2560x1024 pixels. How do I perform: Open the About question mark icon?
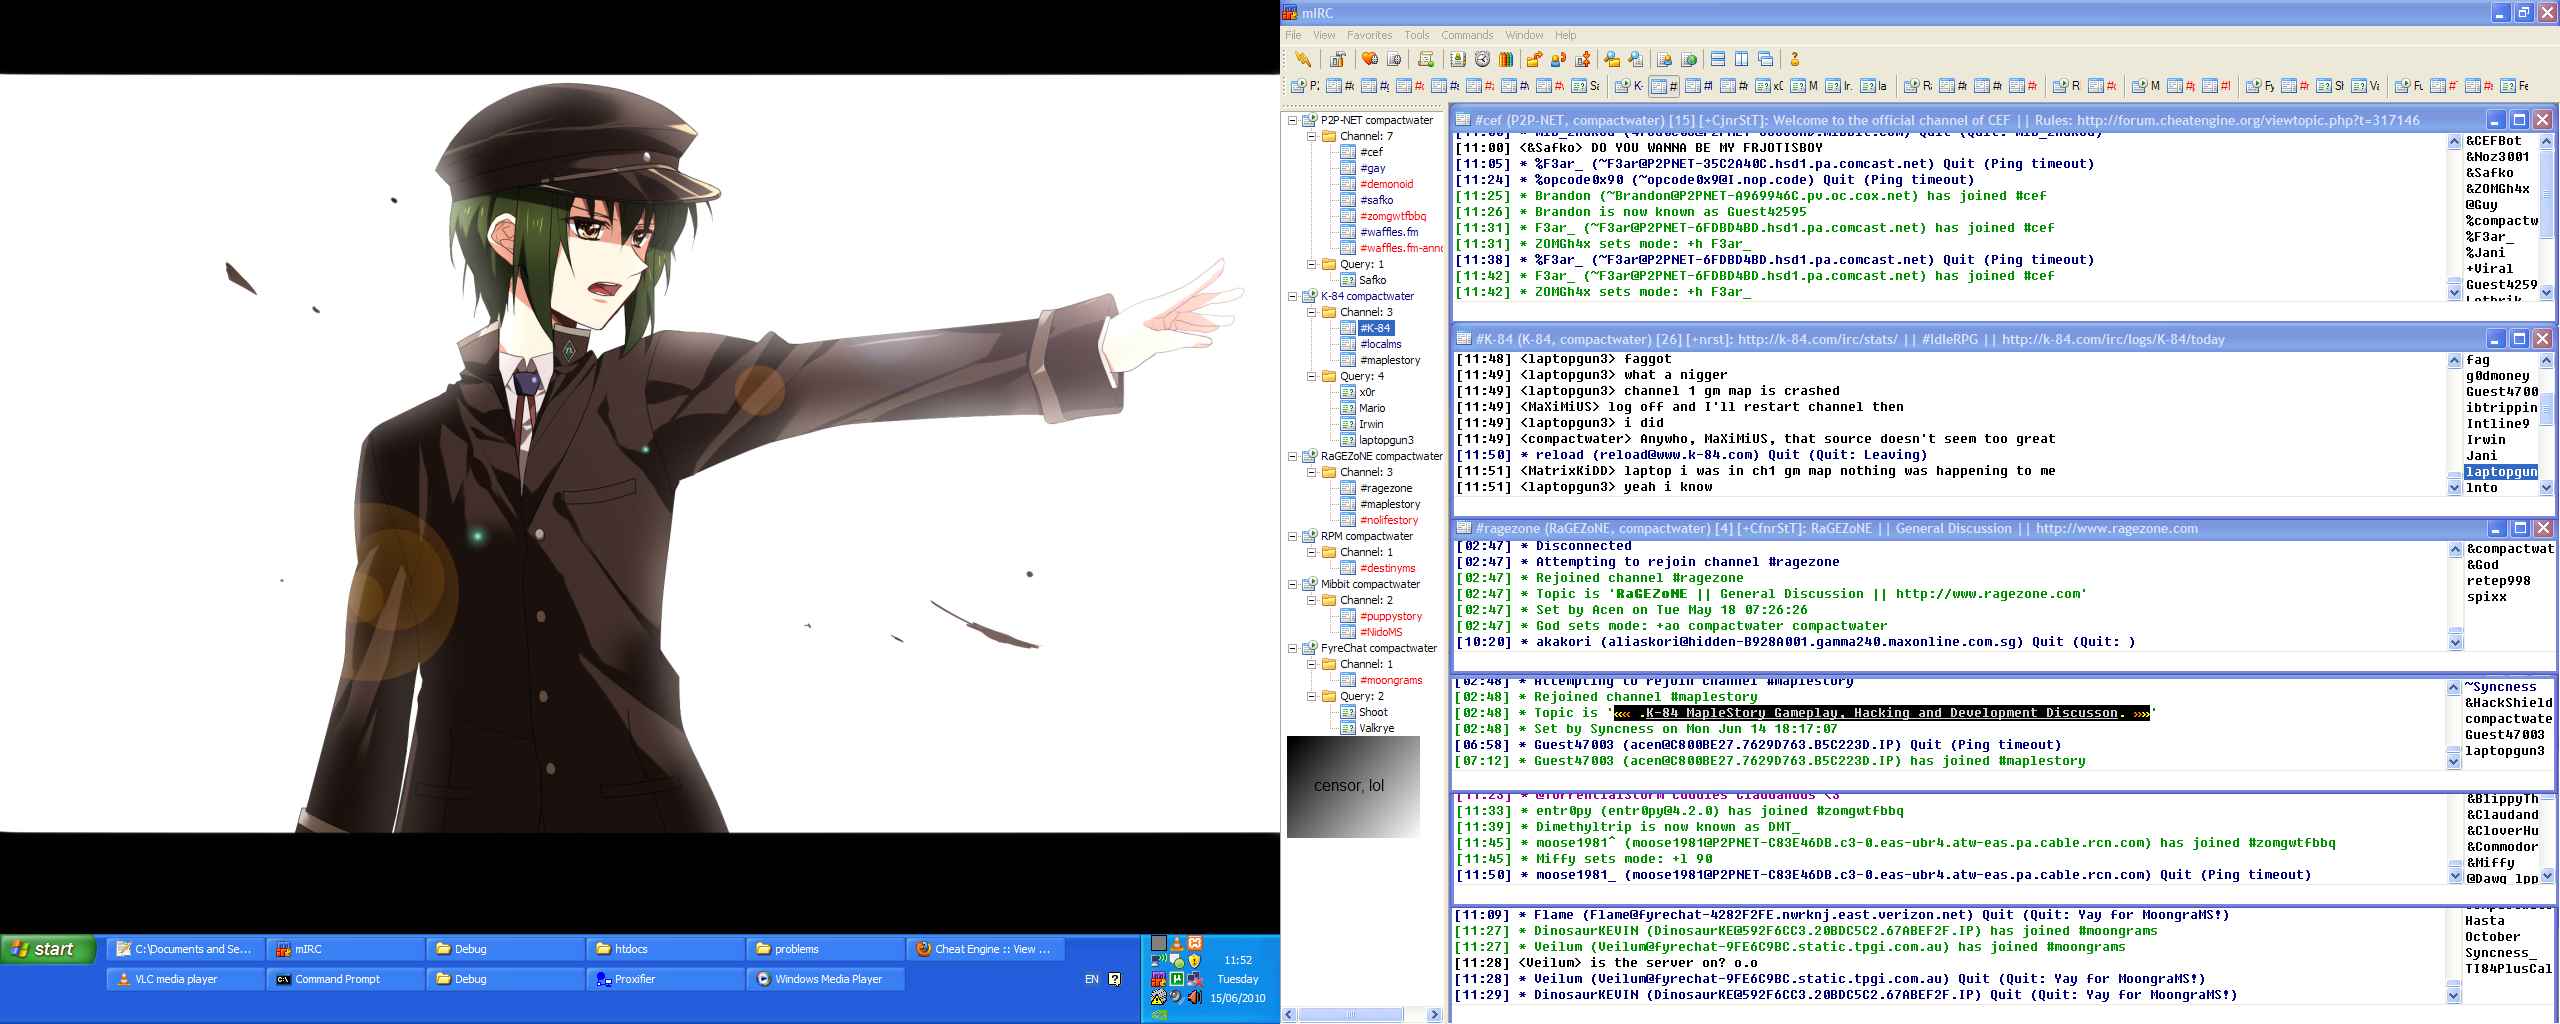click(x=1795, y=60)
